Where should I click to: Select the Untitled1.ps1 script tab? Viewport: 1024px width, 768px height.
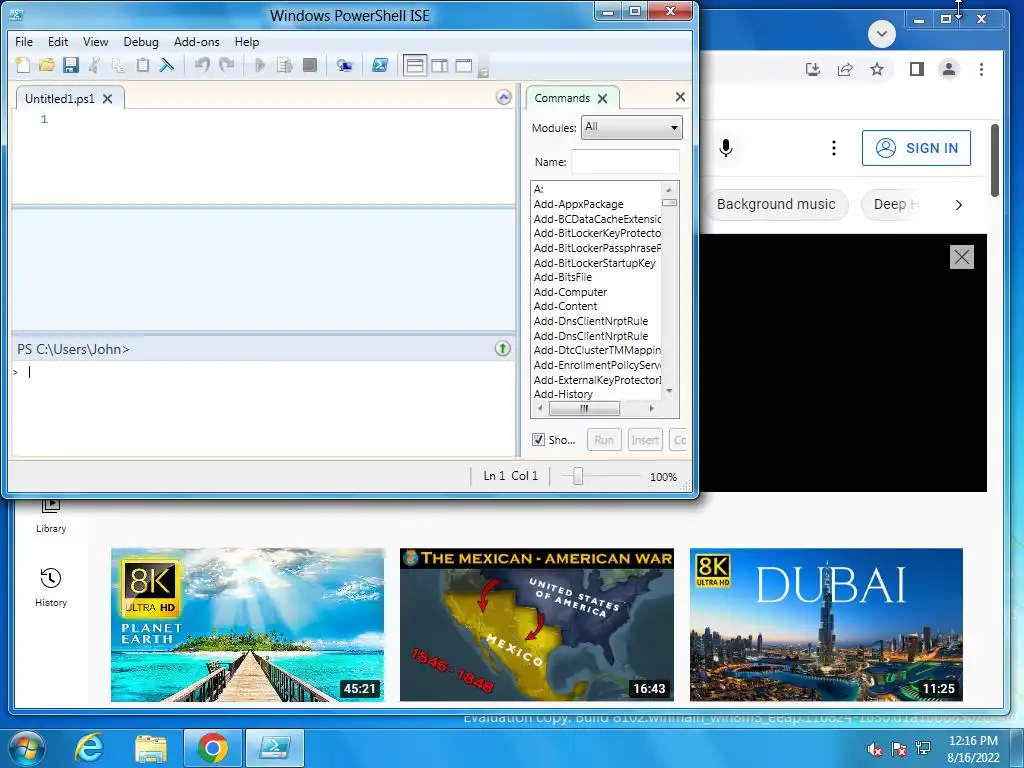[x=59, y=99]
